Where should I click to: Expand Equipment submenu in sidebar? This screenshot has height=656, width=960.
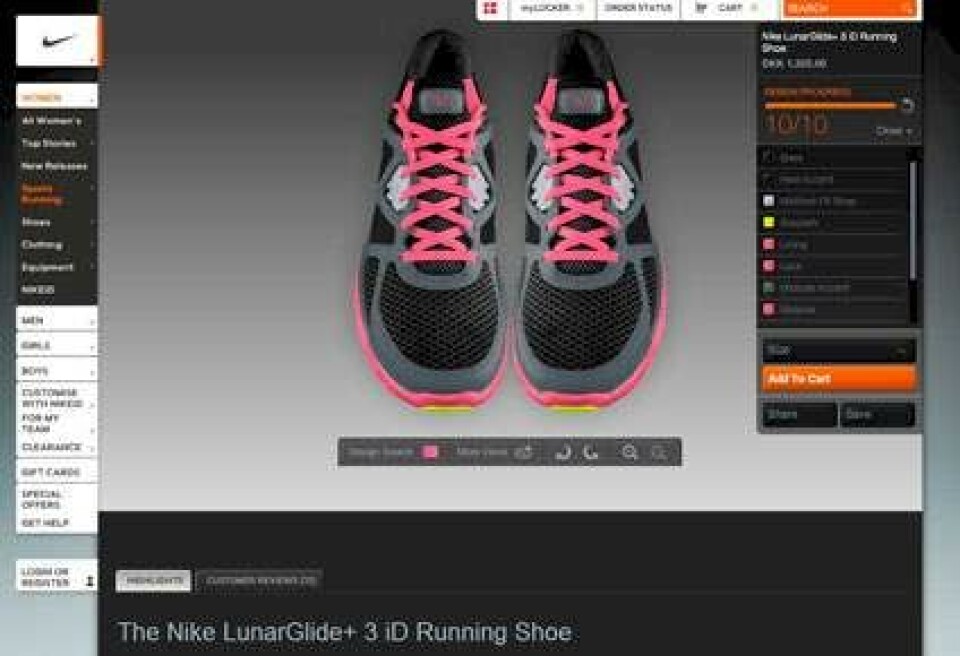56,267
